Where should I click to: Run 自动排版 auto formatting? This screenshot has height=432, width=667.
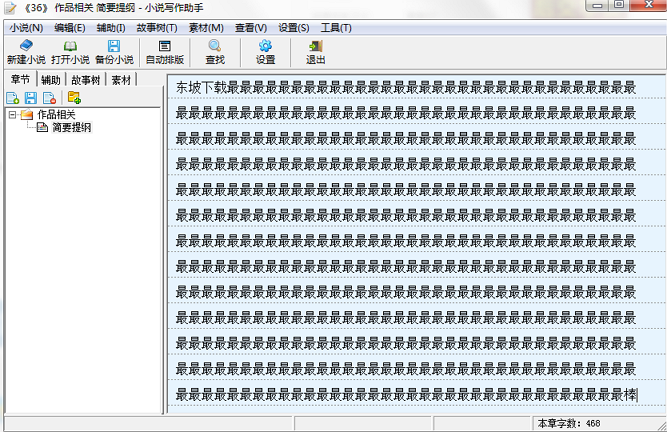[165, 52]
